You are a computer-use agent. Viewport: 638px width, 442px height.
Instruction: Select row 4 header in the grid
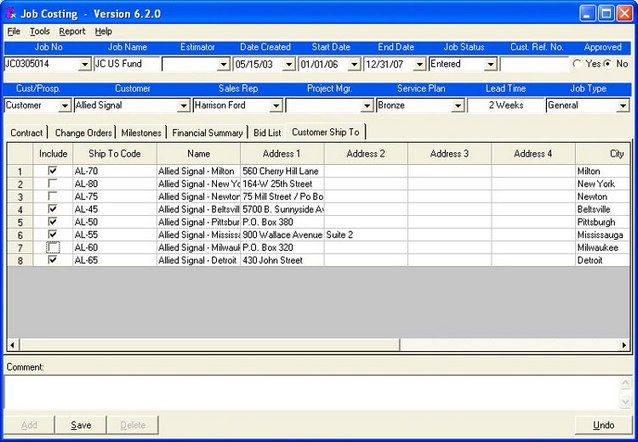[x=19, y=209]
